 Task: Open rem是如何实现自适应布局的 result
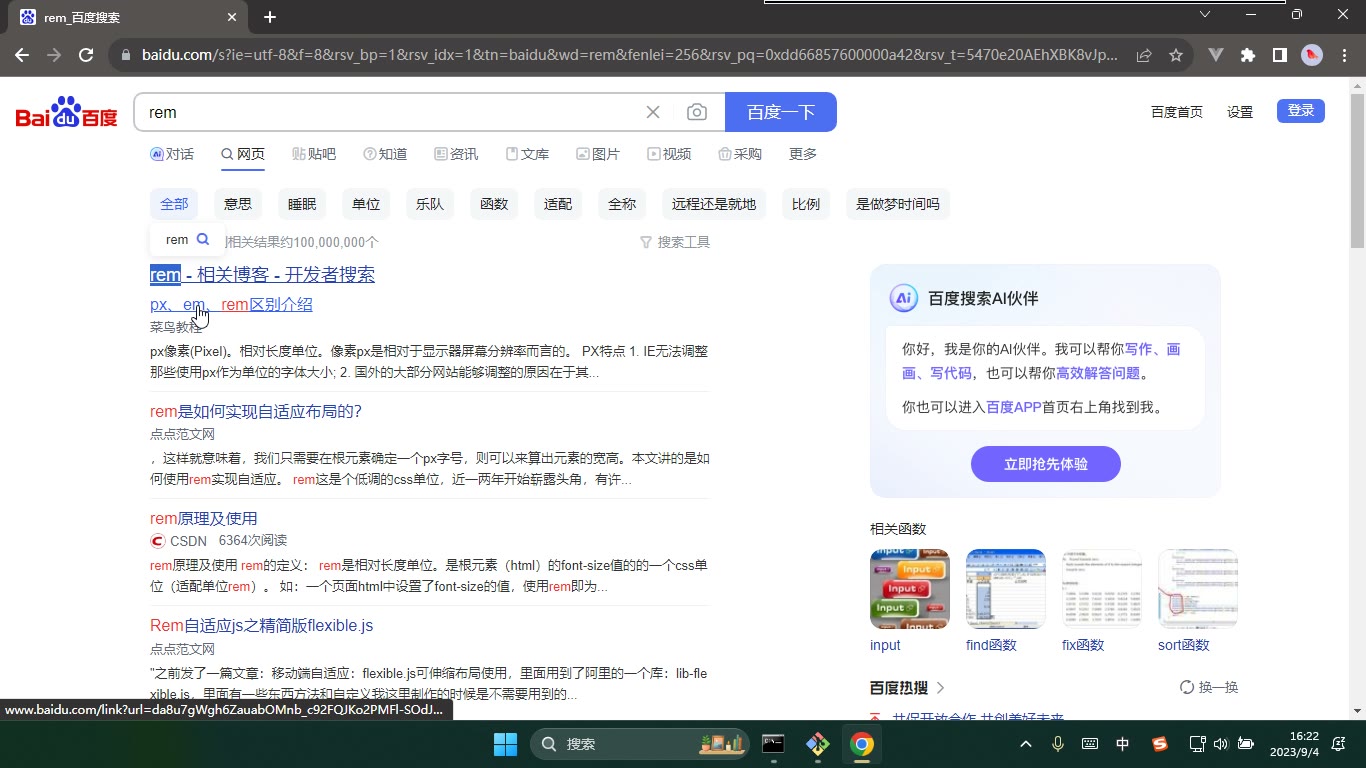[256, 411]
